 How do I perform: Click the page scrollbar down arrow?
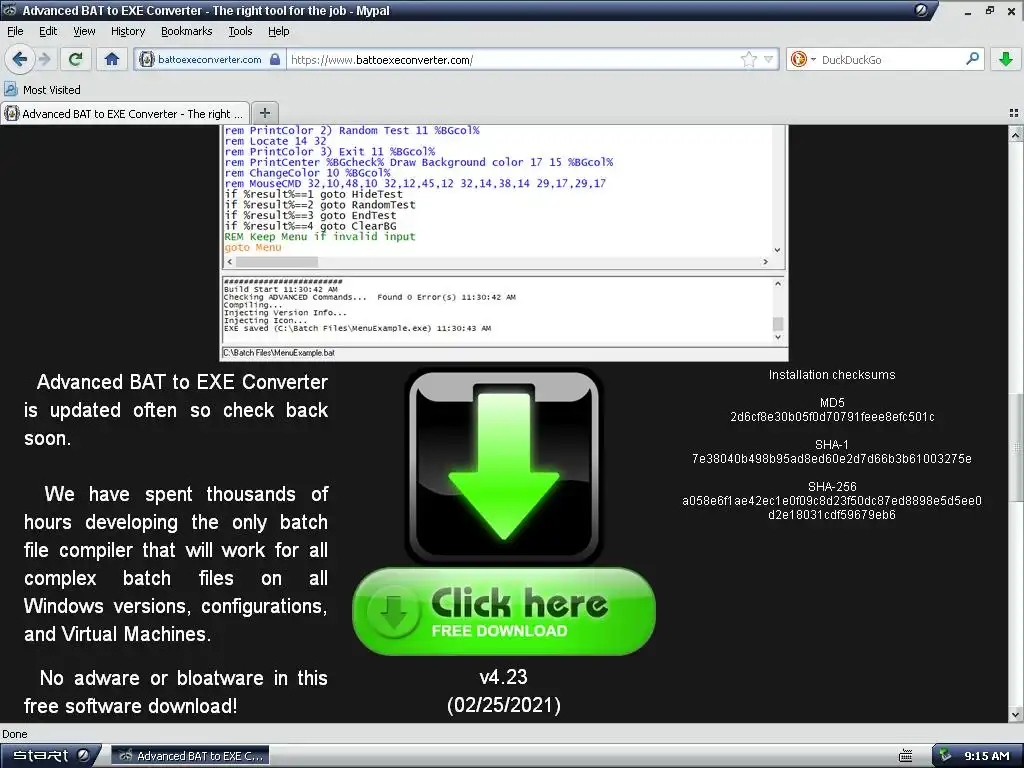coord(1016,714)
